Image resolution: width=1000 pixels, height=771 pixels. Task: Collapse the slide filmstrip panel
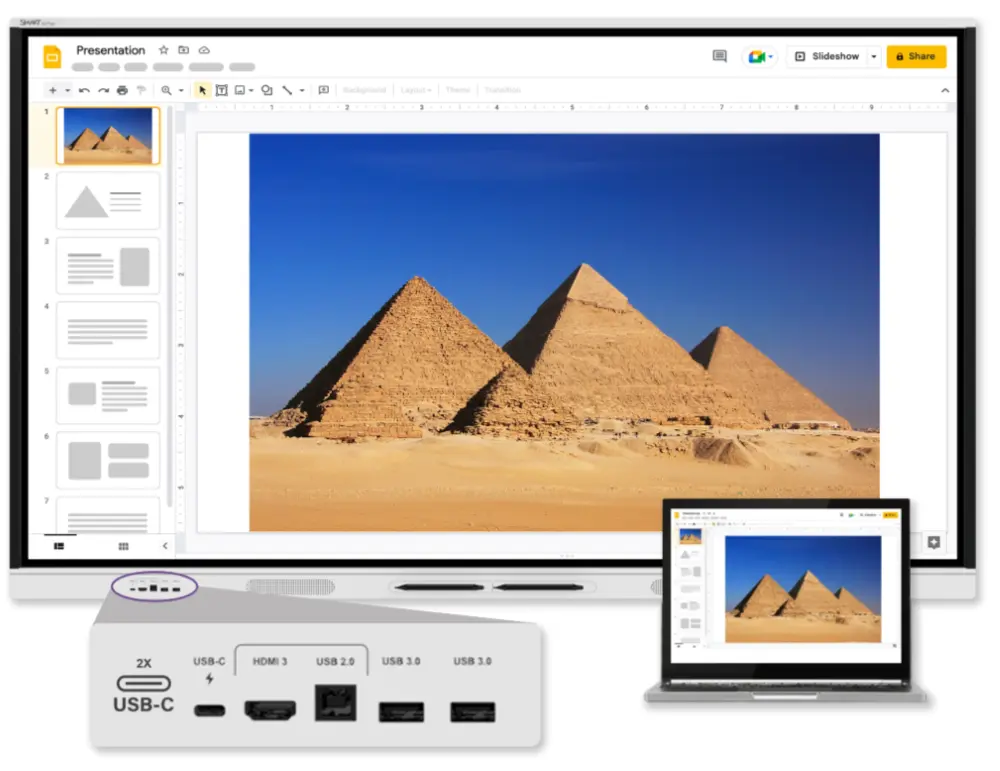coord(165,546)
